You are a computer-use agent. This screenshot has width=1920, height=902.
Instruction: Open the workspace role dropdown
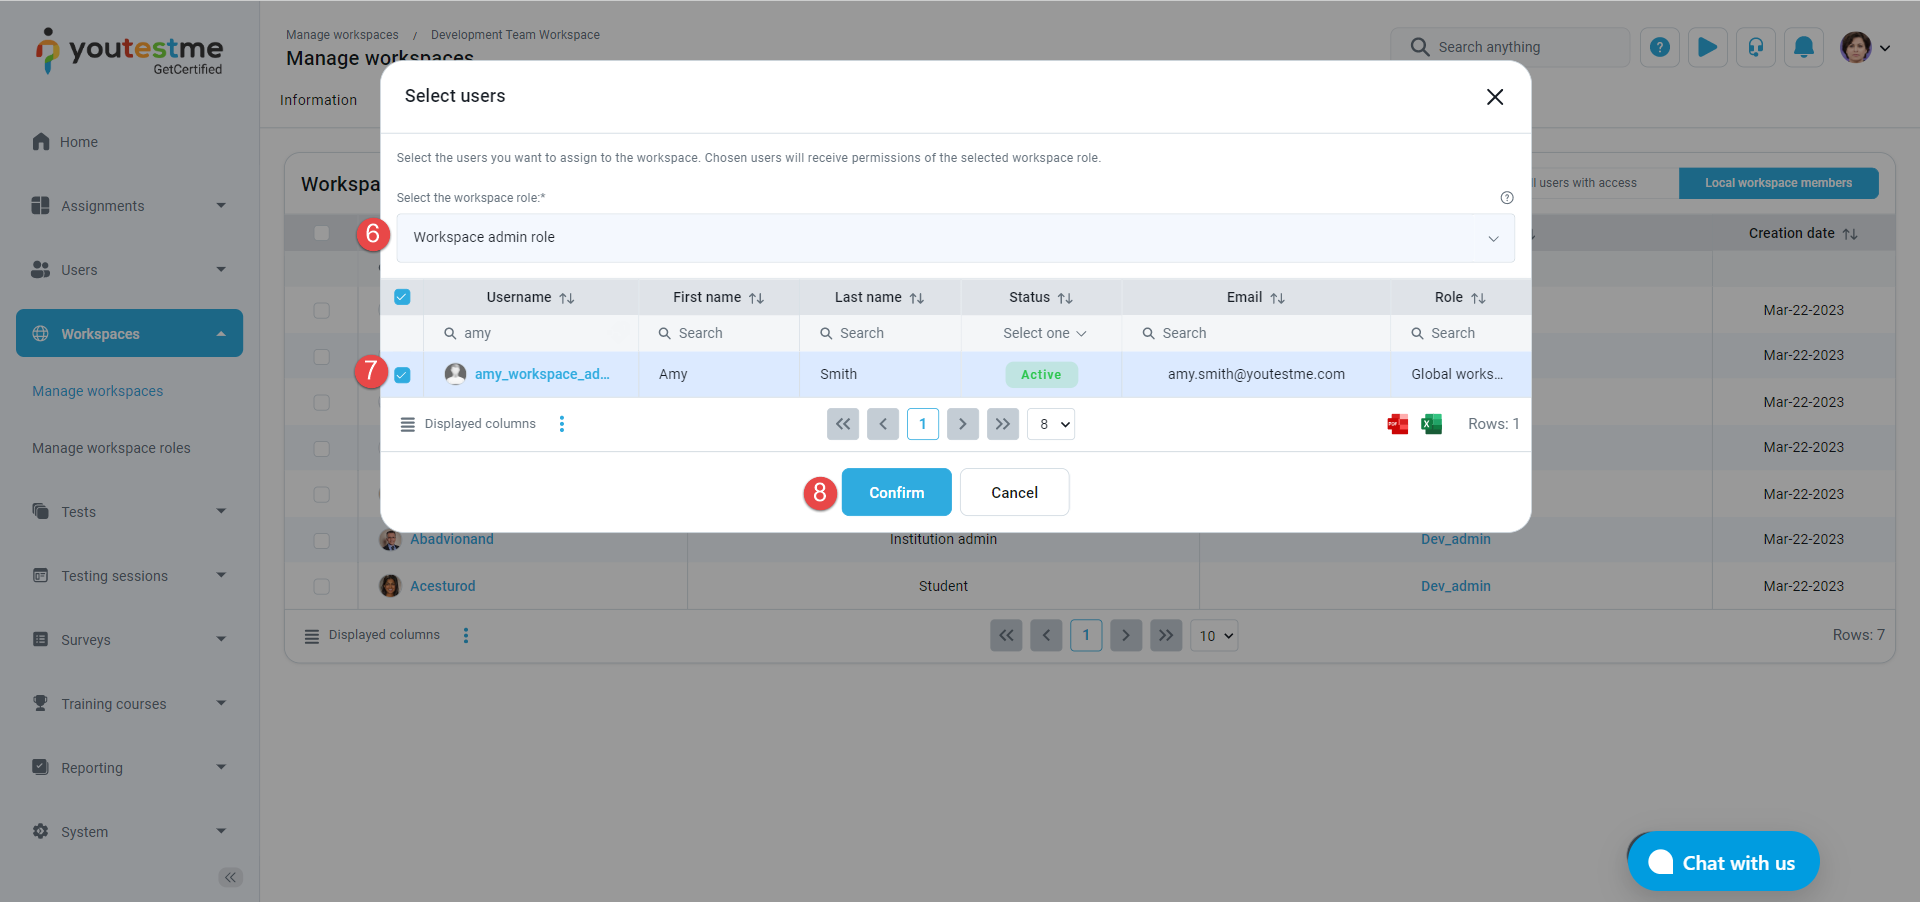pos(955,238)
